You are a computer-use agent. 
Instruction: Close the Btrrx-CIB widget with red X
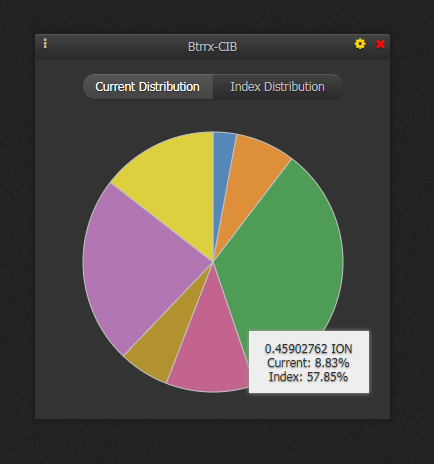coord(380,44)
